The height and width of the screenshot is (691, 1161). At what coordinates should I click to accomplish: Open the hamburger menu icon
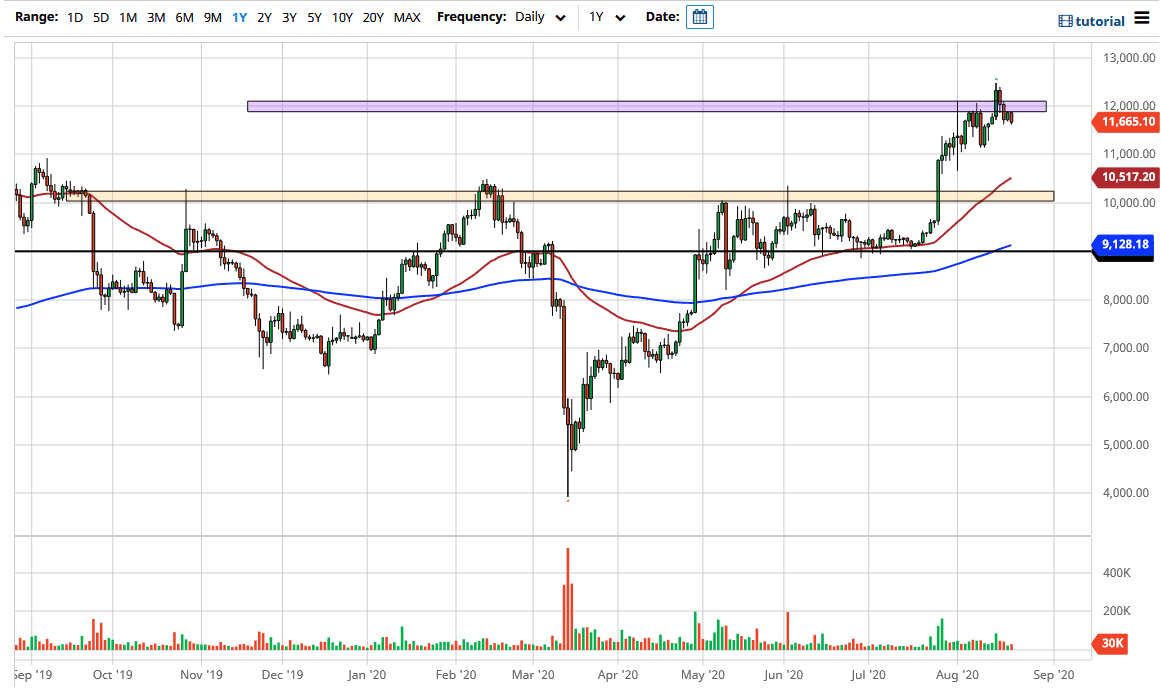[x=1141, y=19]
